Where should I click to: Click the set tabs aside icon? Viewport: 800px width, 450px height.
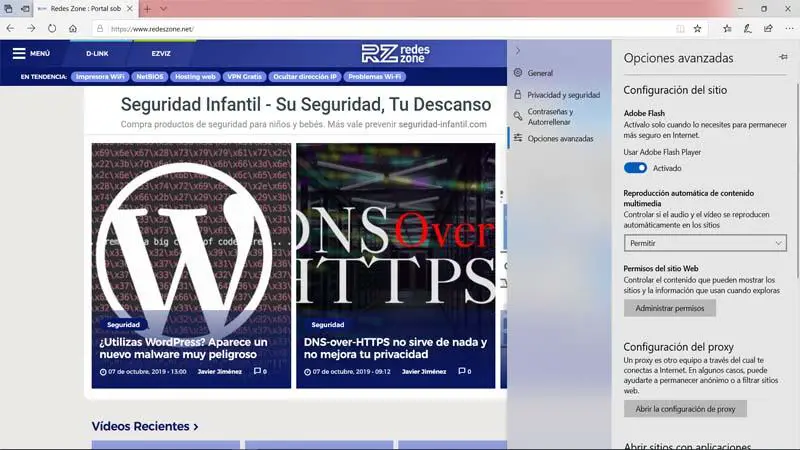pyautogui.click(x=25, y=9)
